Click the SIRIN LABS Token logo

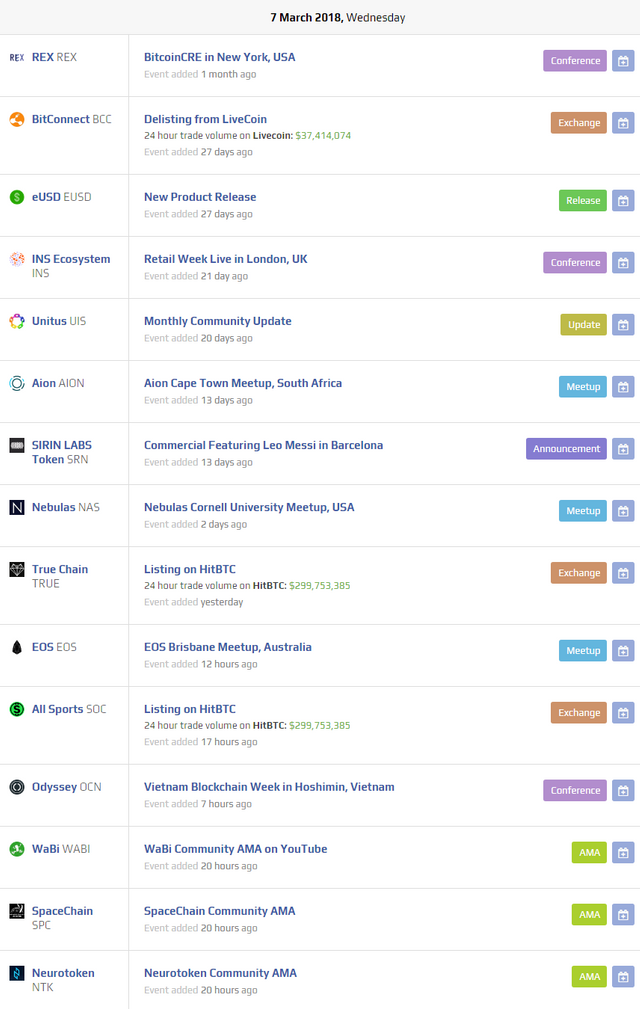point(17,445)
